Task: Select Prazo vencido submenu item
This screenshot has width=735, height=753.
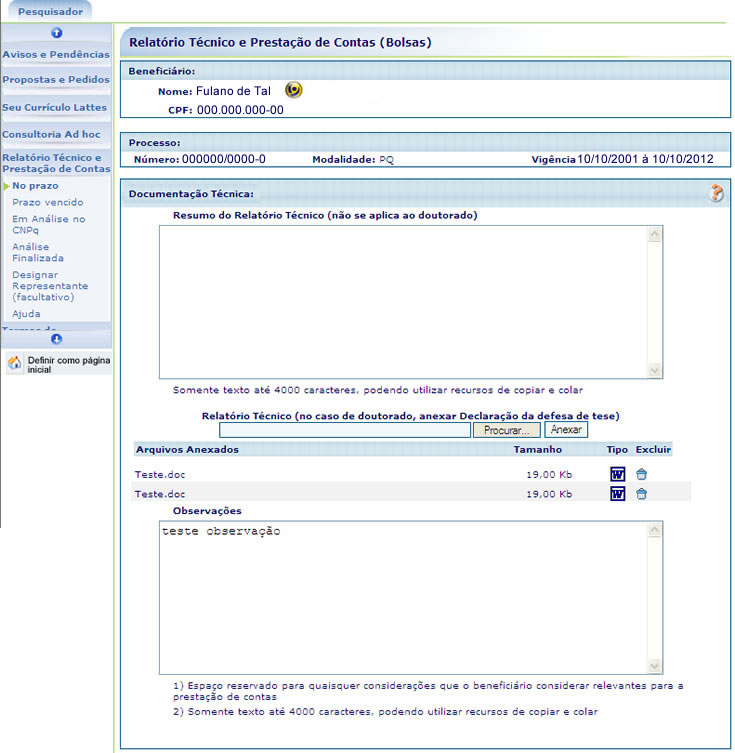Action: (x=48, y=202)
